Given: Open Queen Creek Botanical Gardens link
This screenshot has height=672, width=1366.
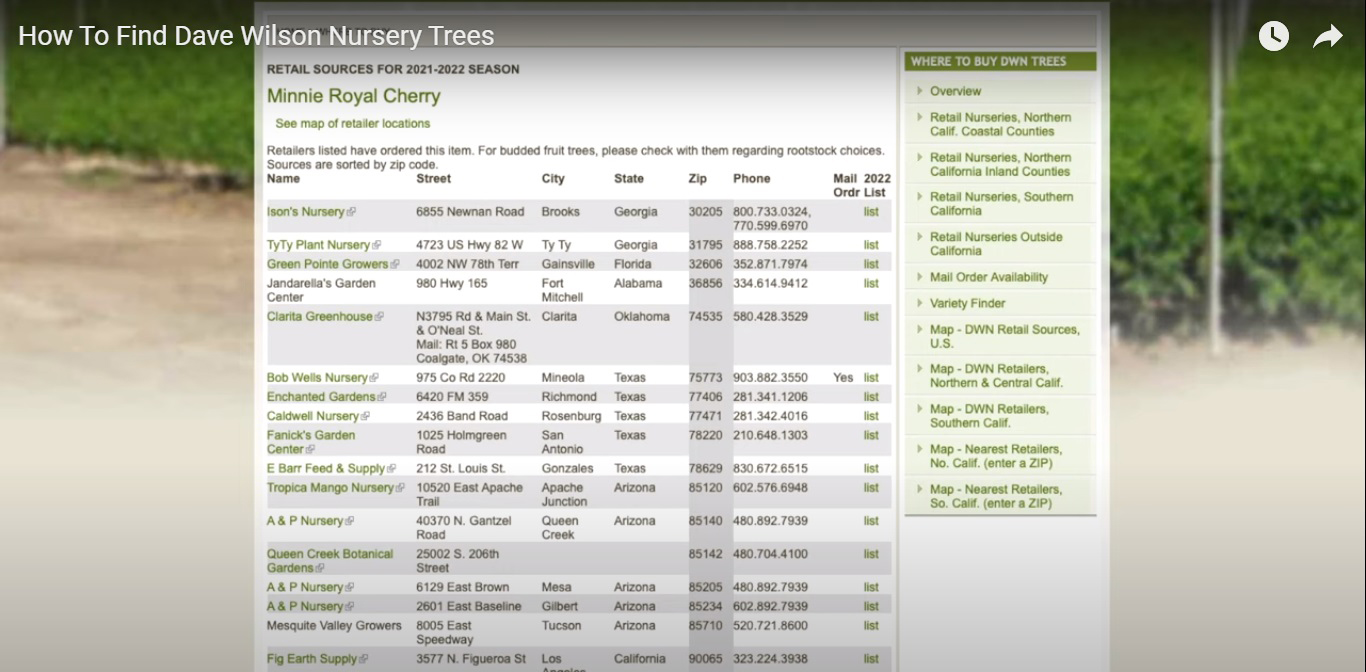Looking at the screenshot, I should pos(329,561).
